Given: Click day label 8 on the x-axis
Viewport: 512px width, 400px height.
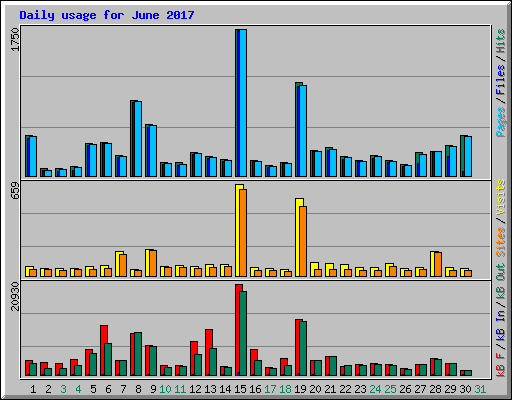Looking at the screenshot, I should [138, 389].
